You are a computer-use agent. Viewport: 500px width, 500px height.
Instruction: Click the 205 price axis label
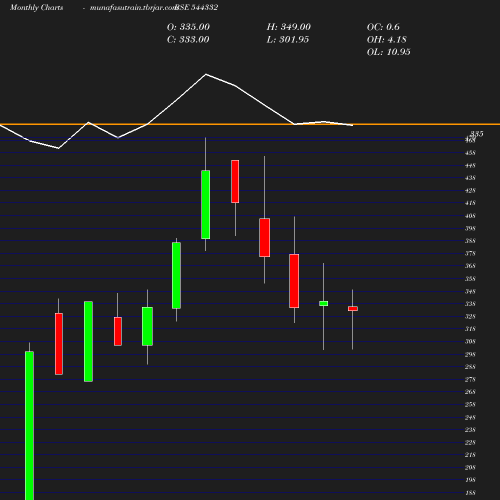click(470, 468)
